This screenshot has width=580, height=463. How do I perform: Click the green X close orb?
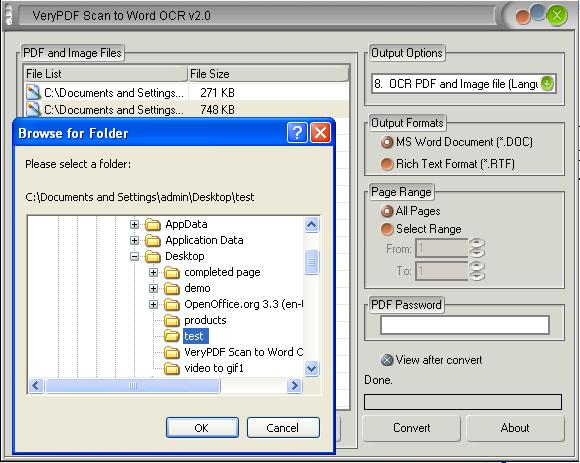(x=557, y=16)
